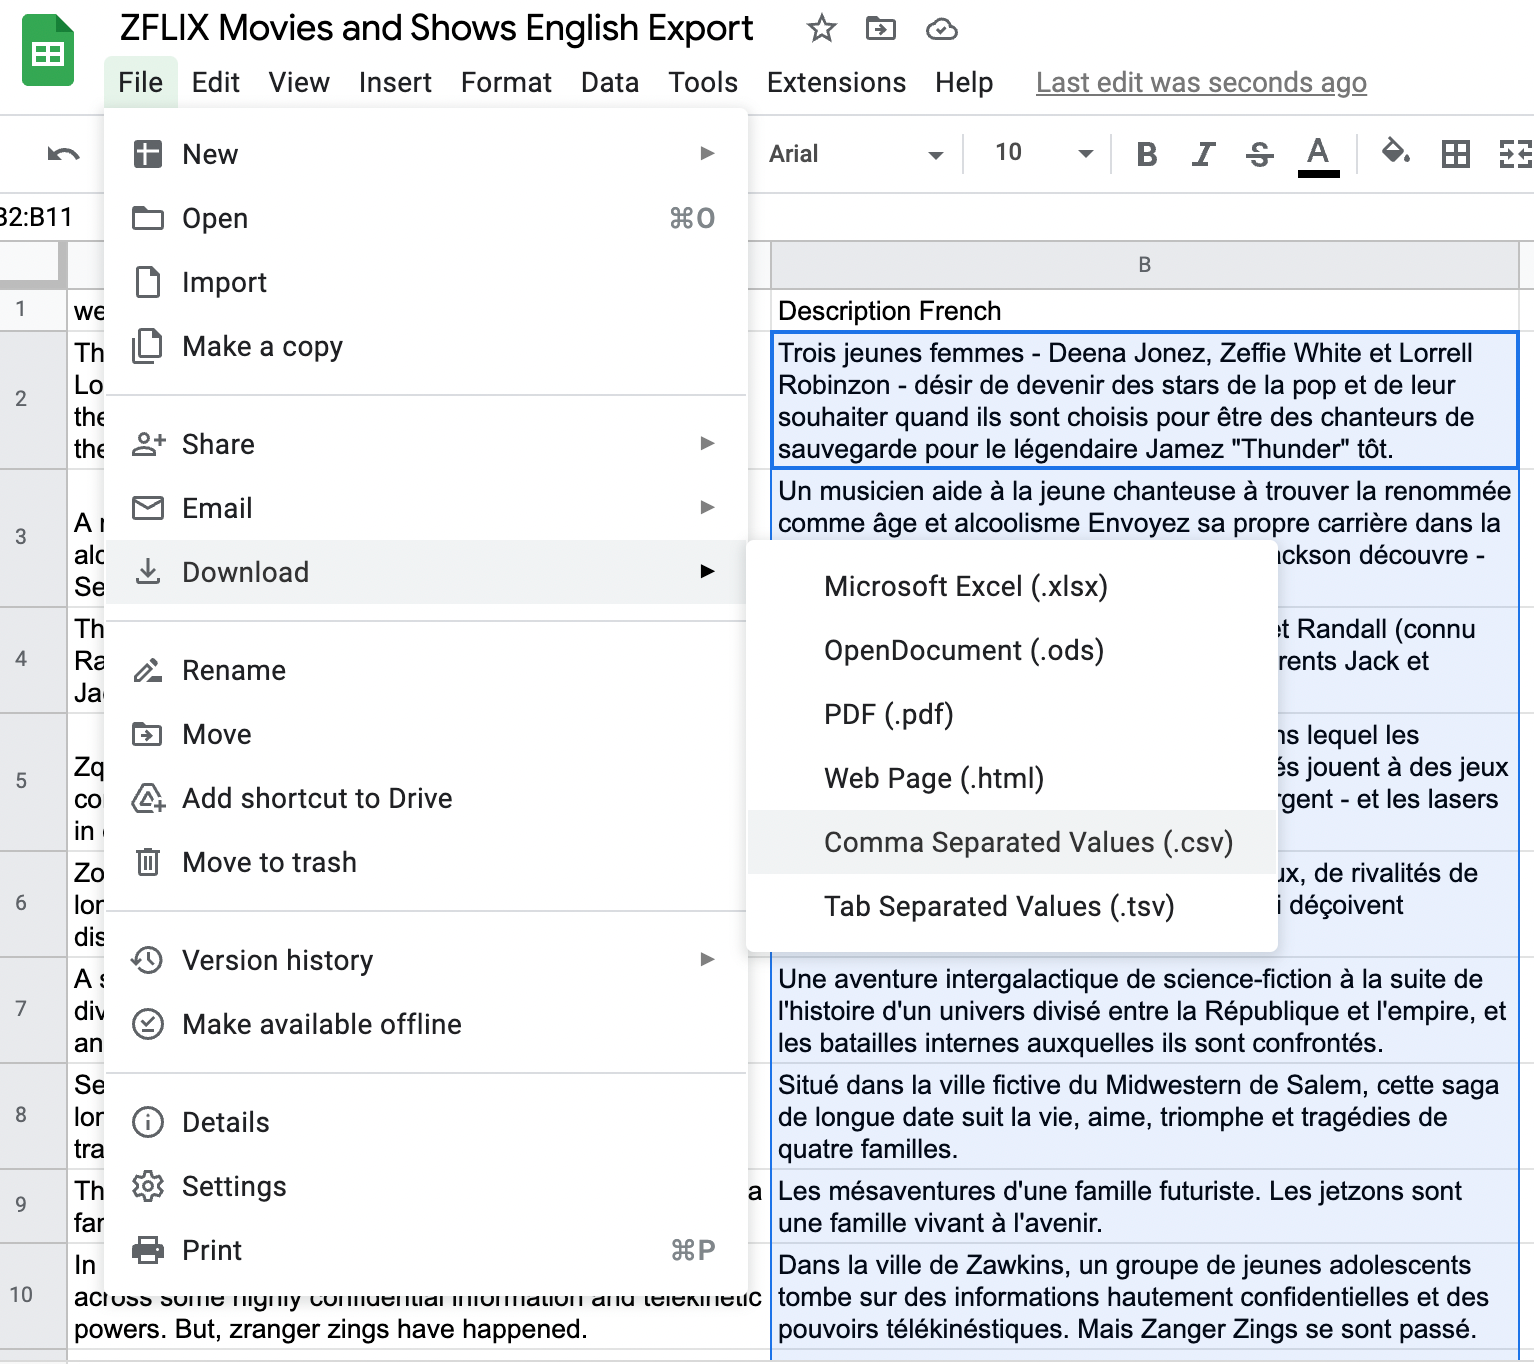Viewport: 1534px width, 1364px height.
Task: Select column B header
Action: (x=1145, y=265)
